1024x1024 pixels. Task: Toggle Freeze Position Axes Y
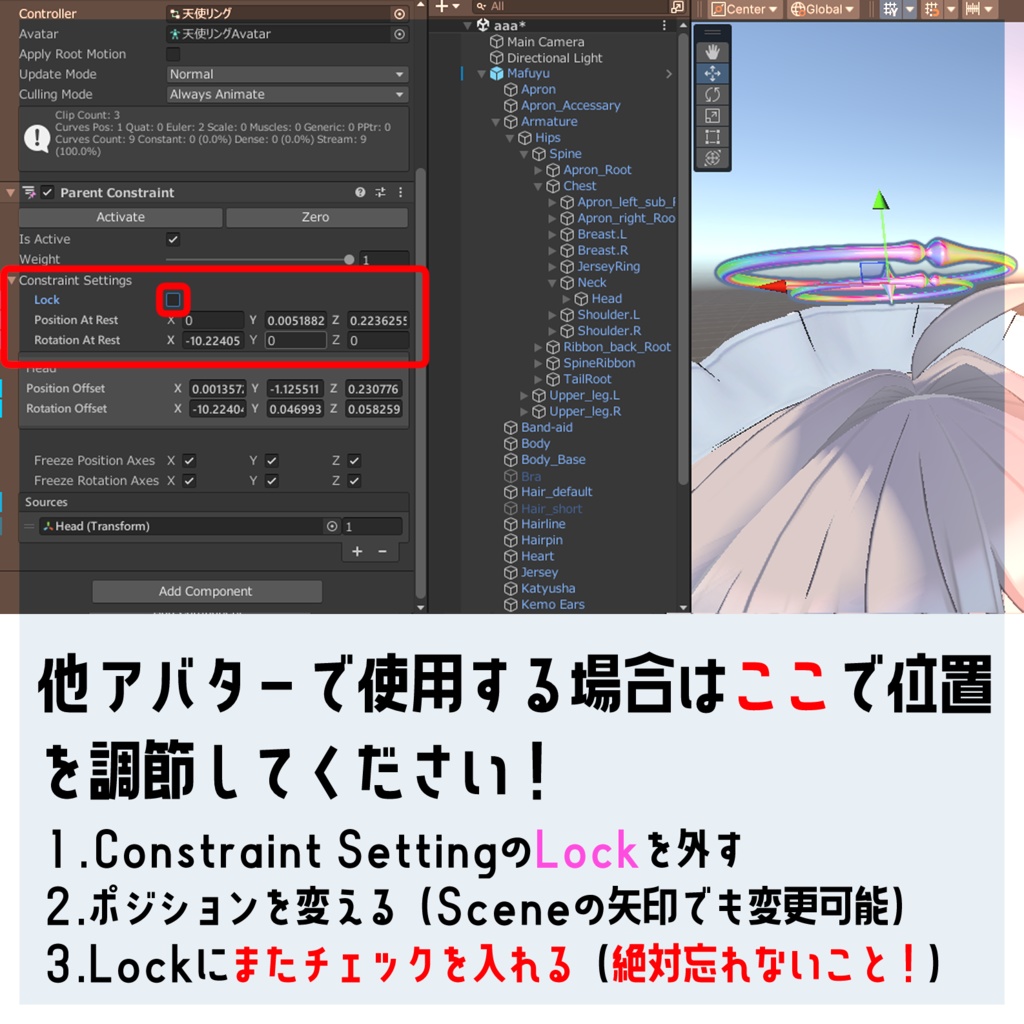272,460
